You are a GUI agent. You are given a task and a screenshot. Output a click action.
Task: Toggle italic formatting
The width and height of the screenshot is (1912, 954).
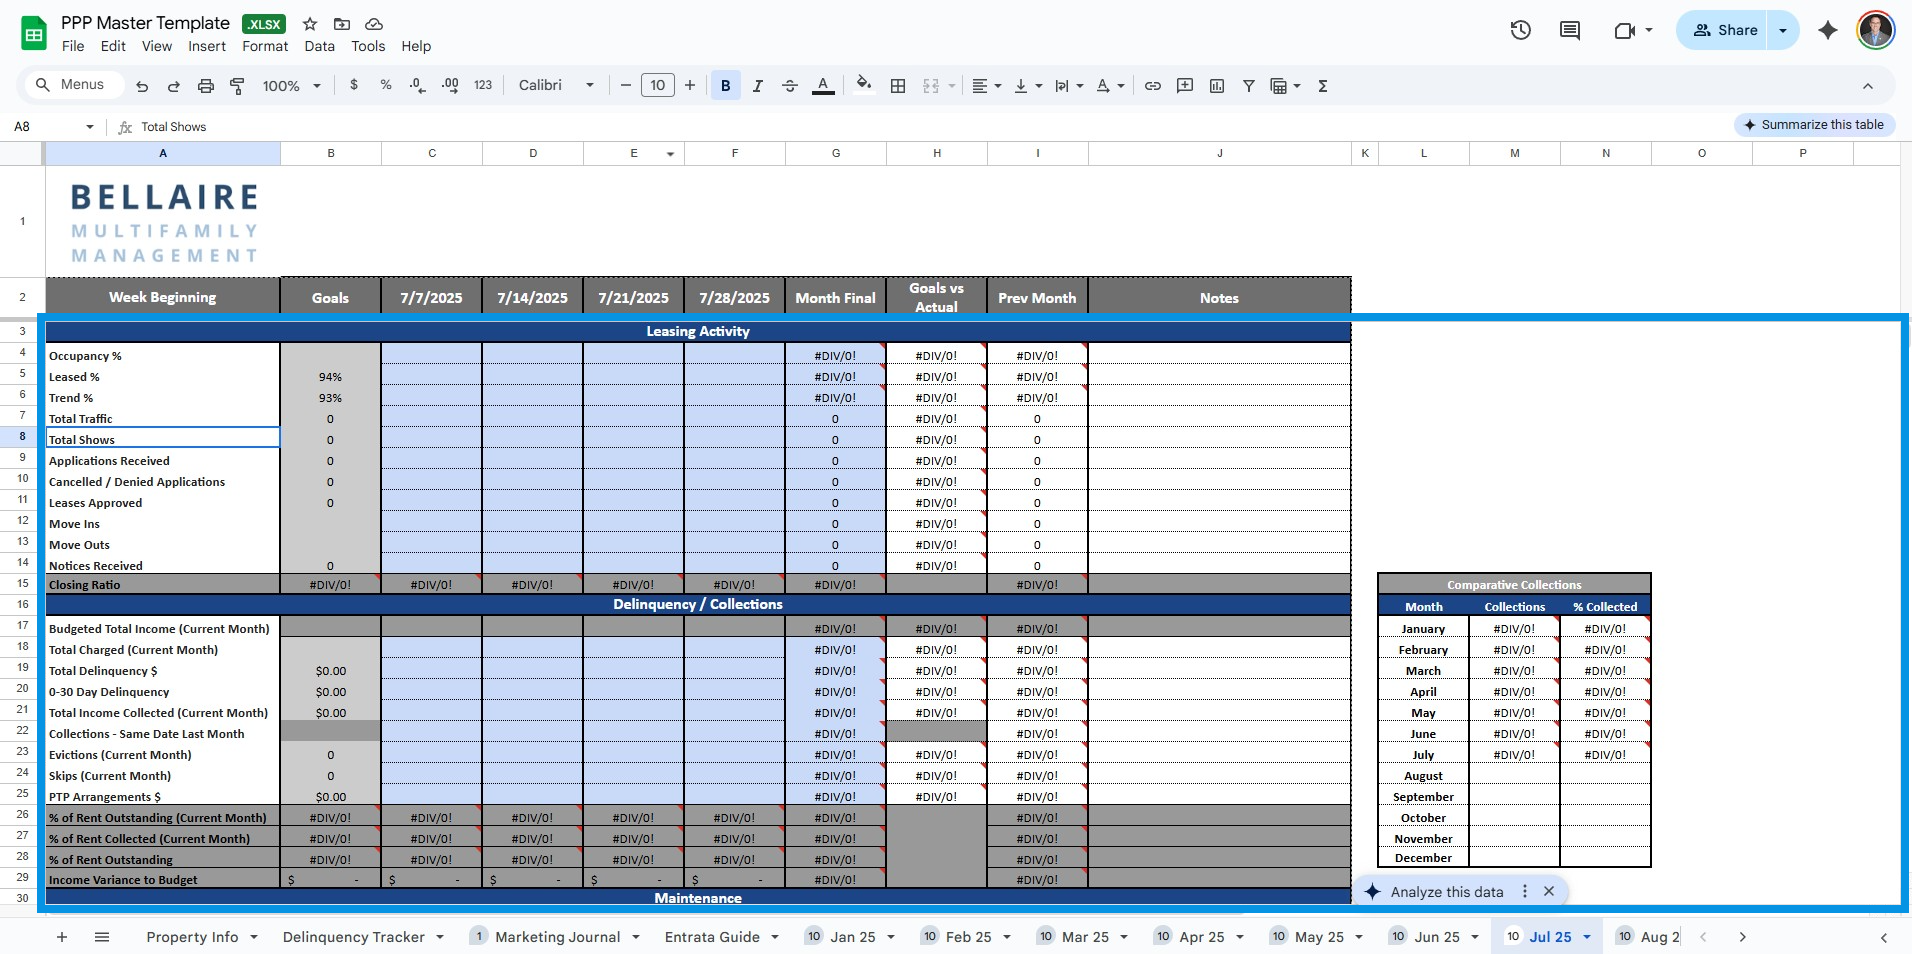[x=757, y=86]
